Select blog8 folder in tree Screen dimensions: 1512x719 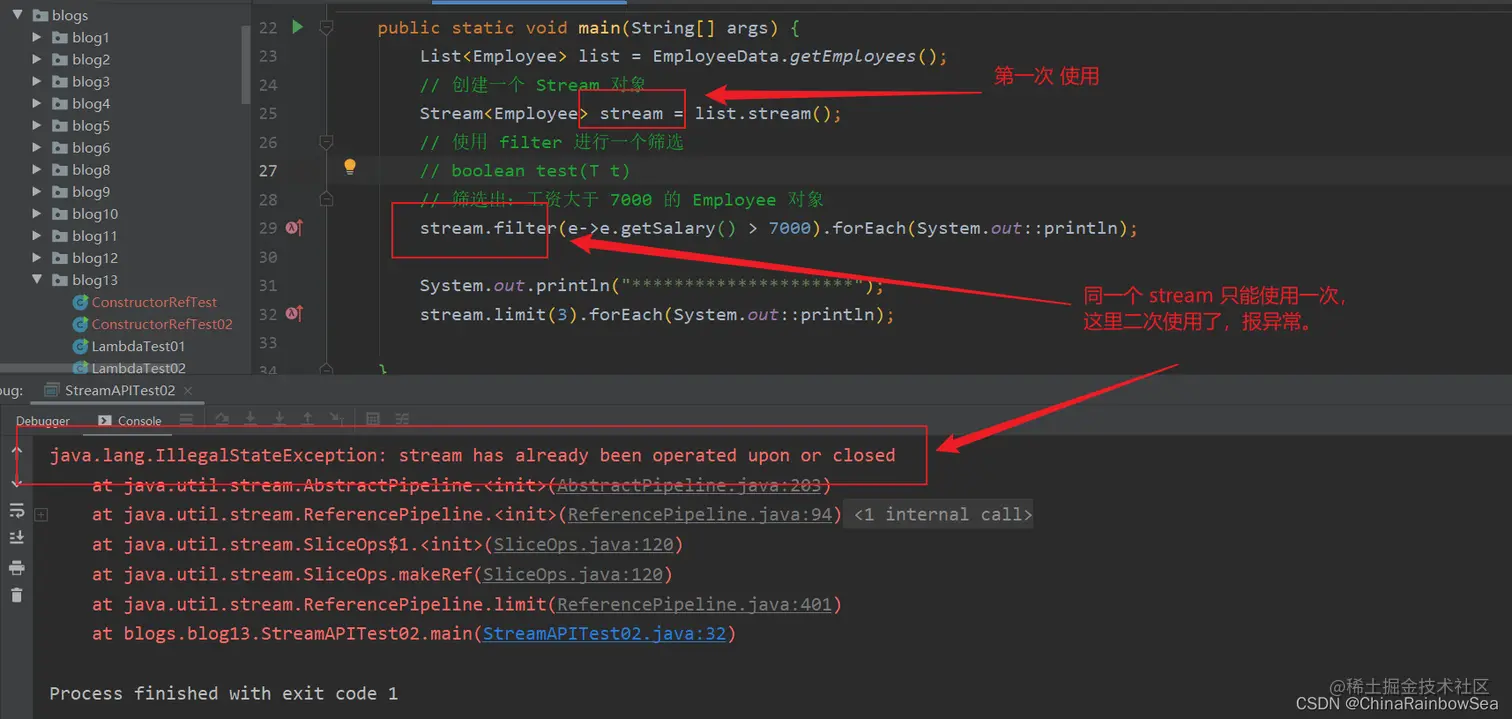[91, 170]
